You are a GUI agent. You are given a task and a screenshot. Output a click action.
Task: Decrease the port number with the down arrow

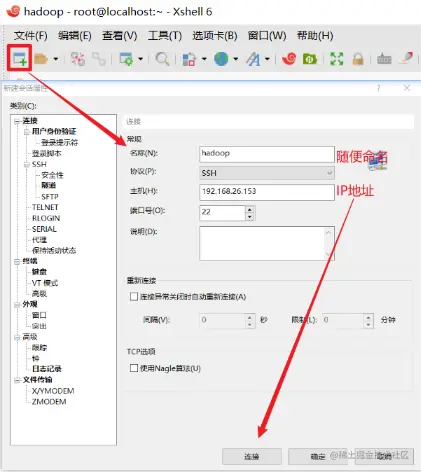click(x=250, y=217)
